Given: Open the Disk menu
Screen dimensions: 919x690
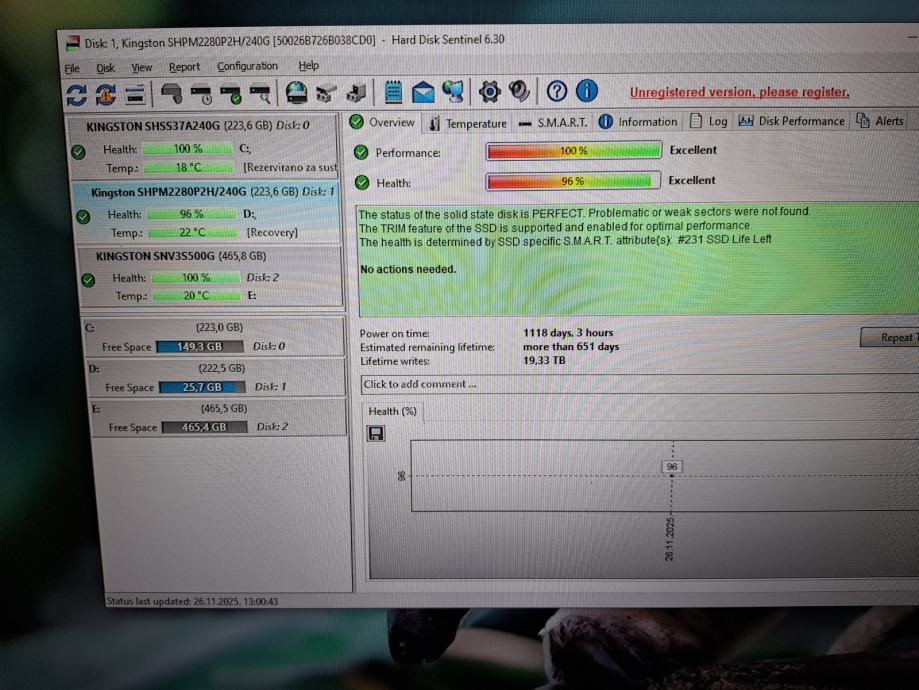Looking at the screenshot, I should click(105, 68).
